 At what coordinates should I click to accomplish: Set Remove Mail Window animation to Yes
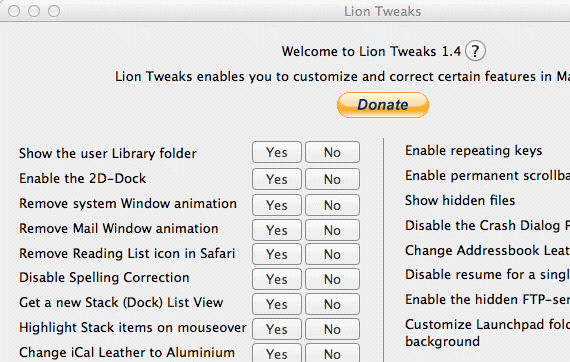277,230
